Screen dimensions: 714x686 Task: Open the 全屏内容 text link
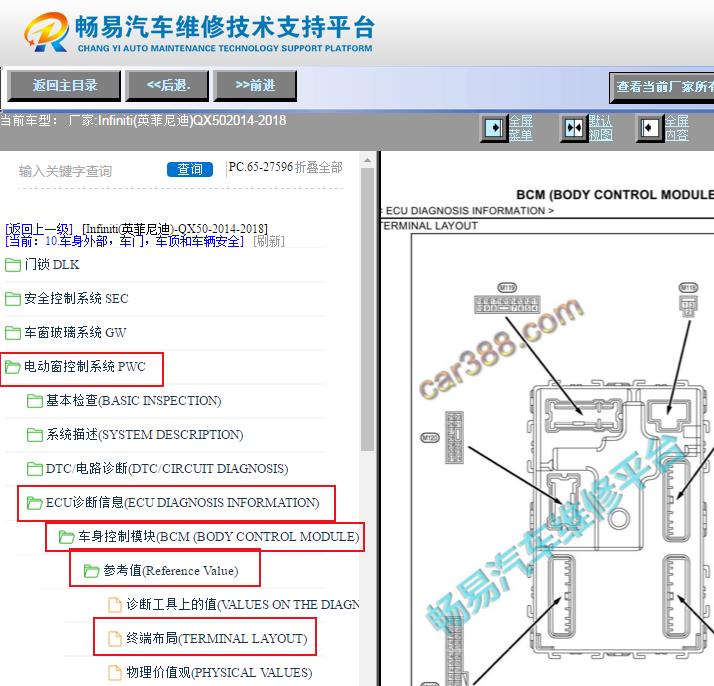click(677, 128)
